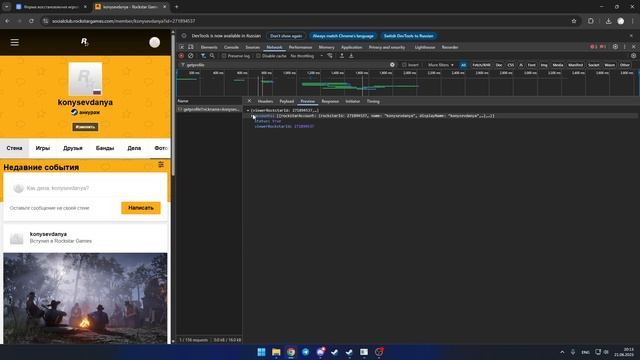Close the request details pane
640x360 pixels.
click(249, 101)
